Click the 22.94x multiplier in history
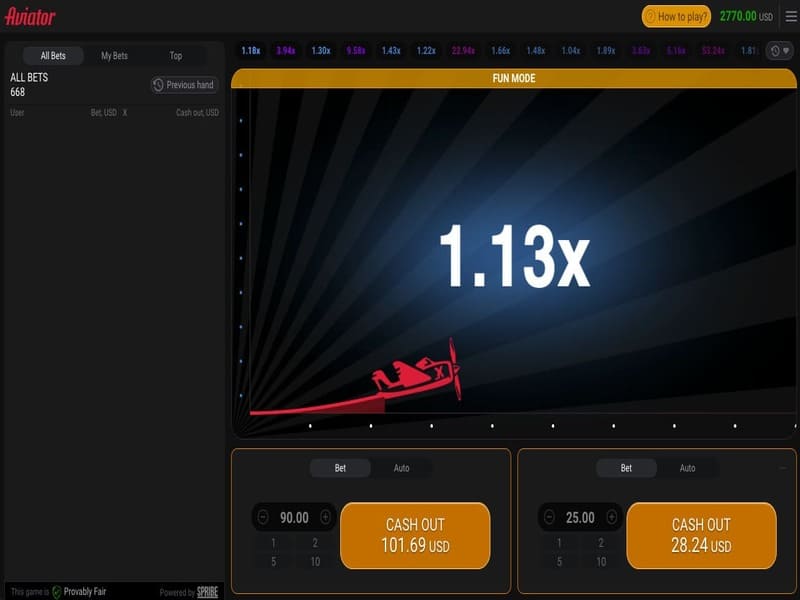This screenshot has height=600, width=800. click(463, 50)
